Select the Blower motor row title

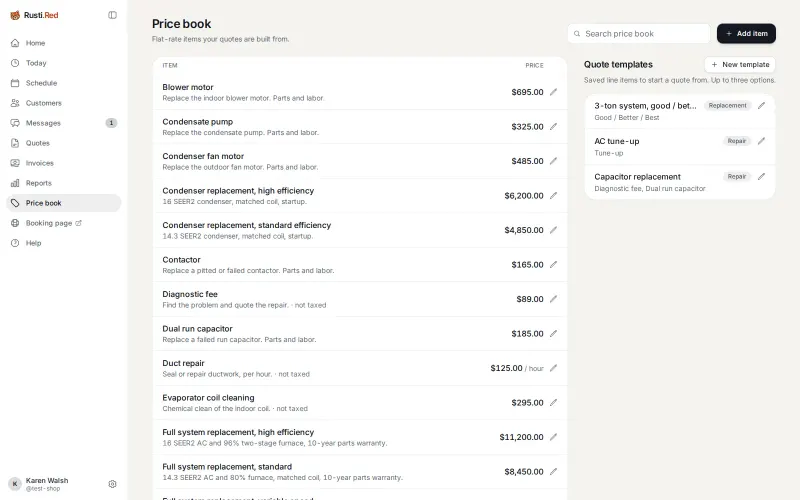[188, 87]
